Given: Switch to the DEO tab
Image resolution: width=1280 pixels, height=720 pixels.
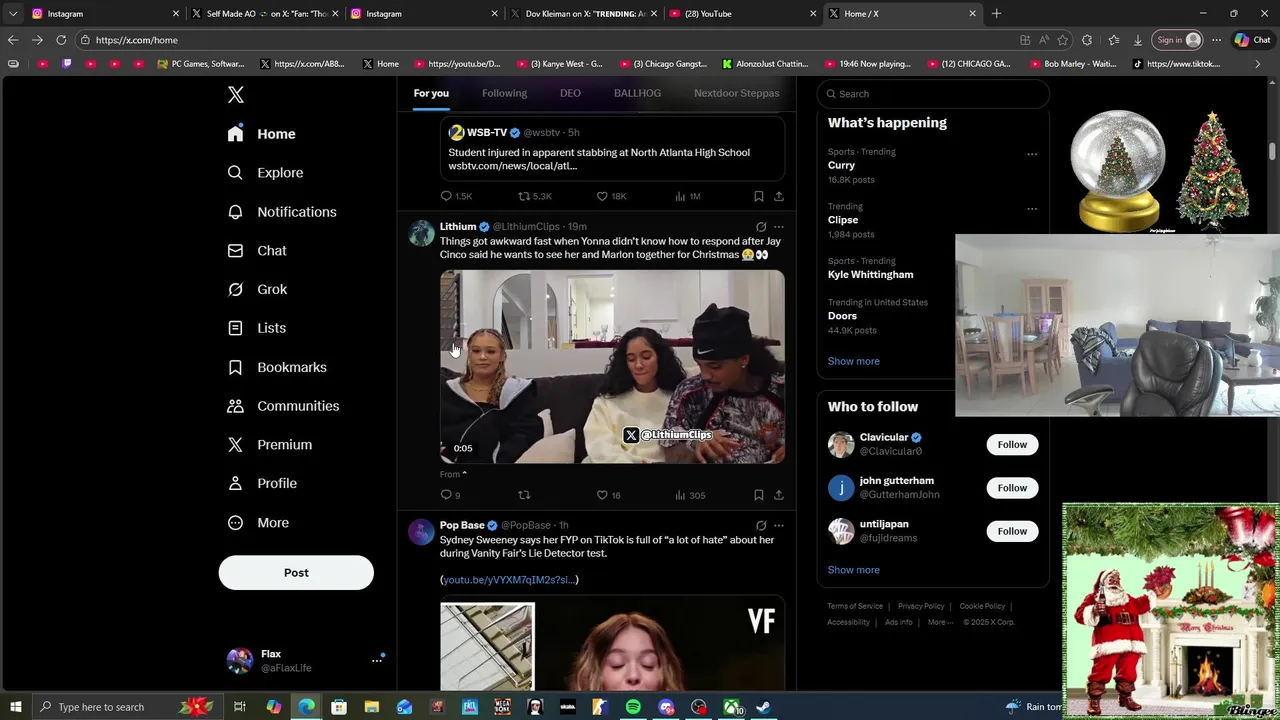Looking at the screenshot, I should click(570, 93).
